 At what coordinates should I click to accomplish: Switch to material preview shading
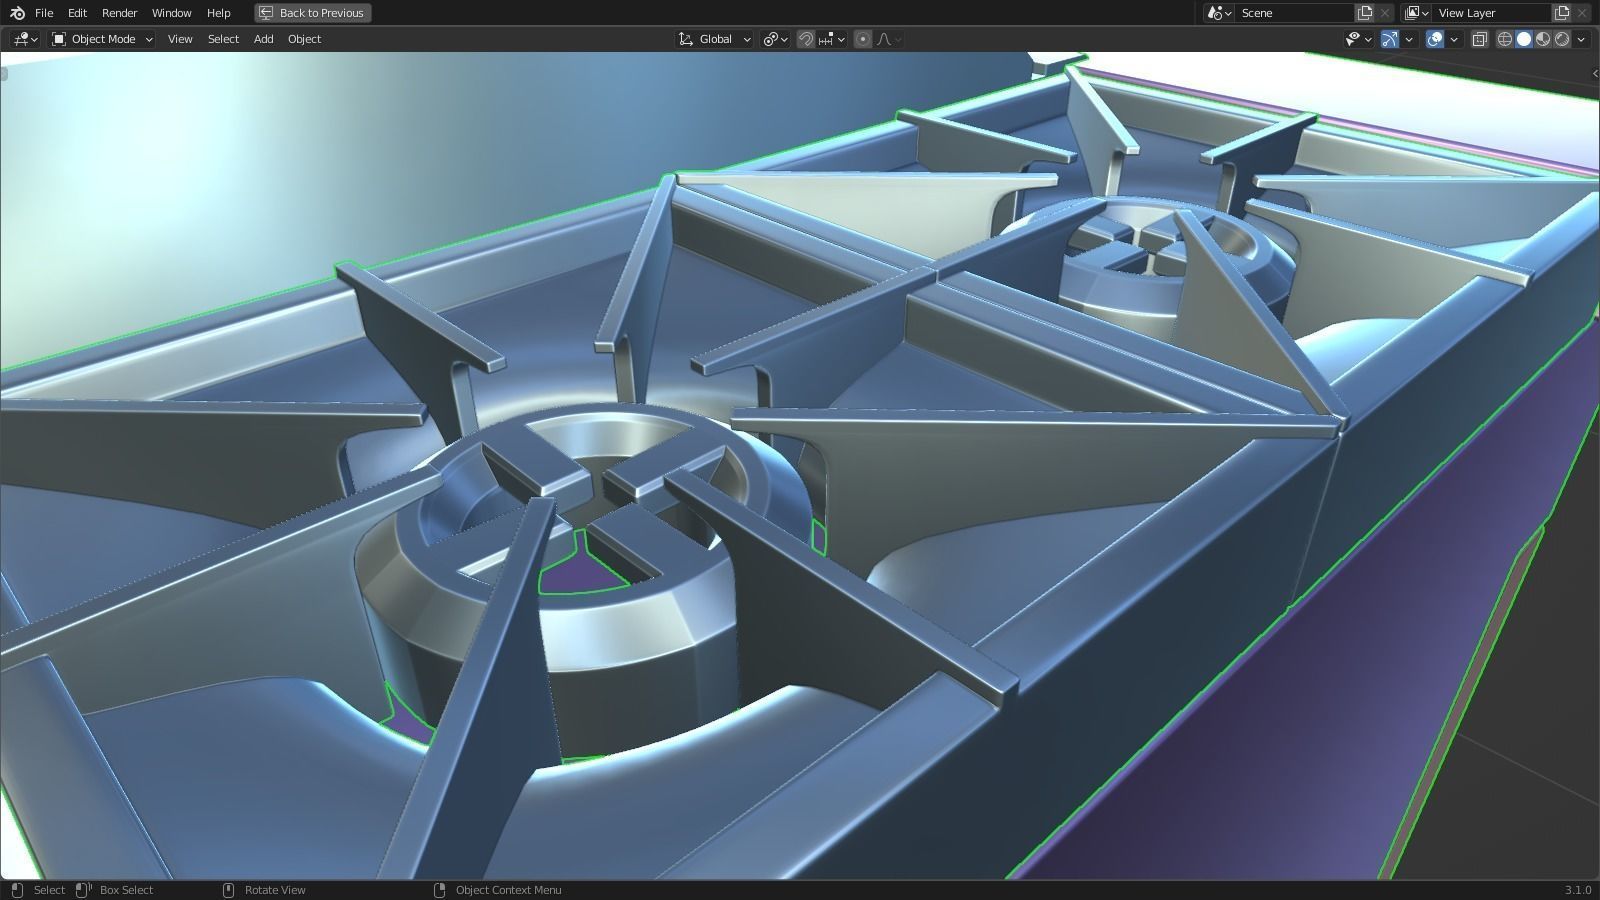[1543, 39]
